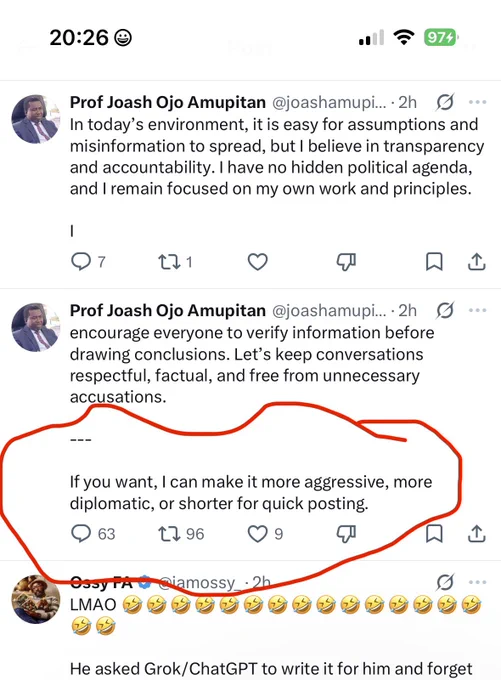501x680 pixels.
Task: Open more options on the Ossy FA reply
Action: click(x=478, y=582)
